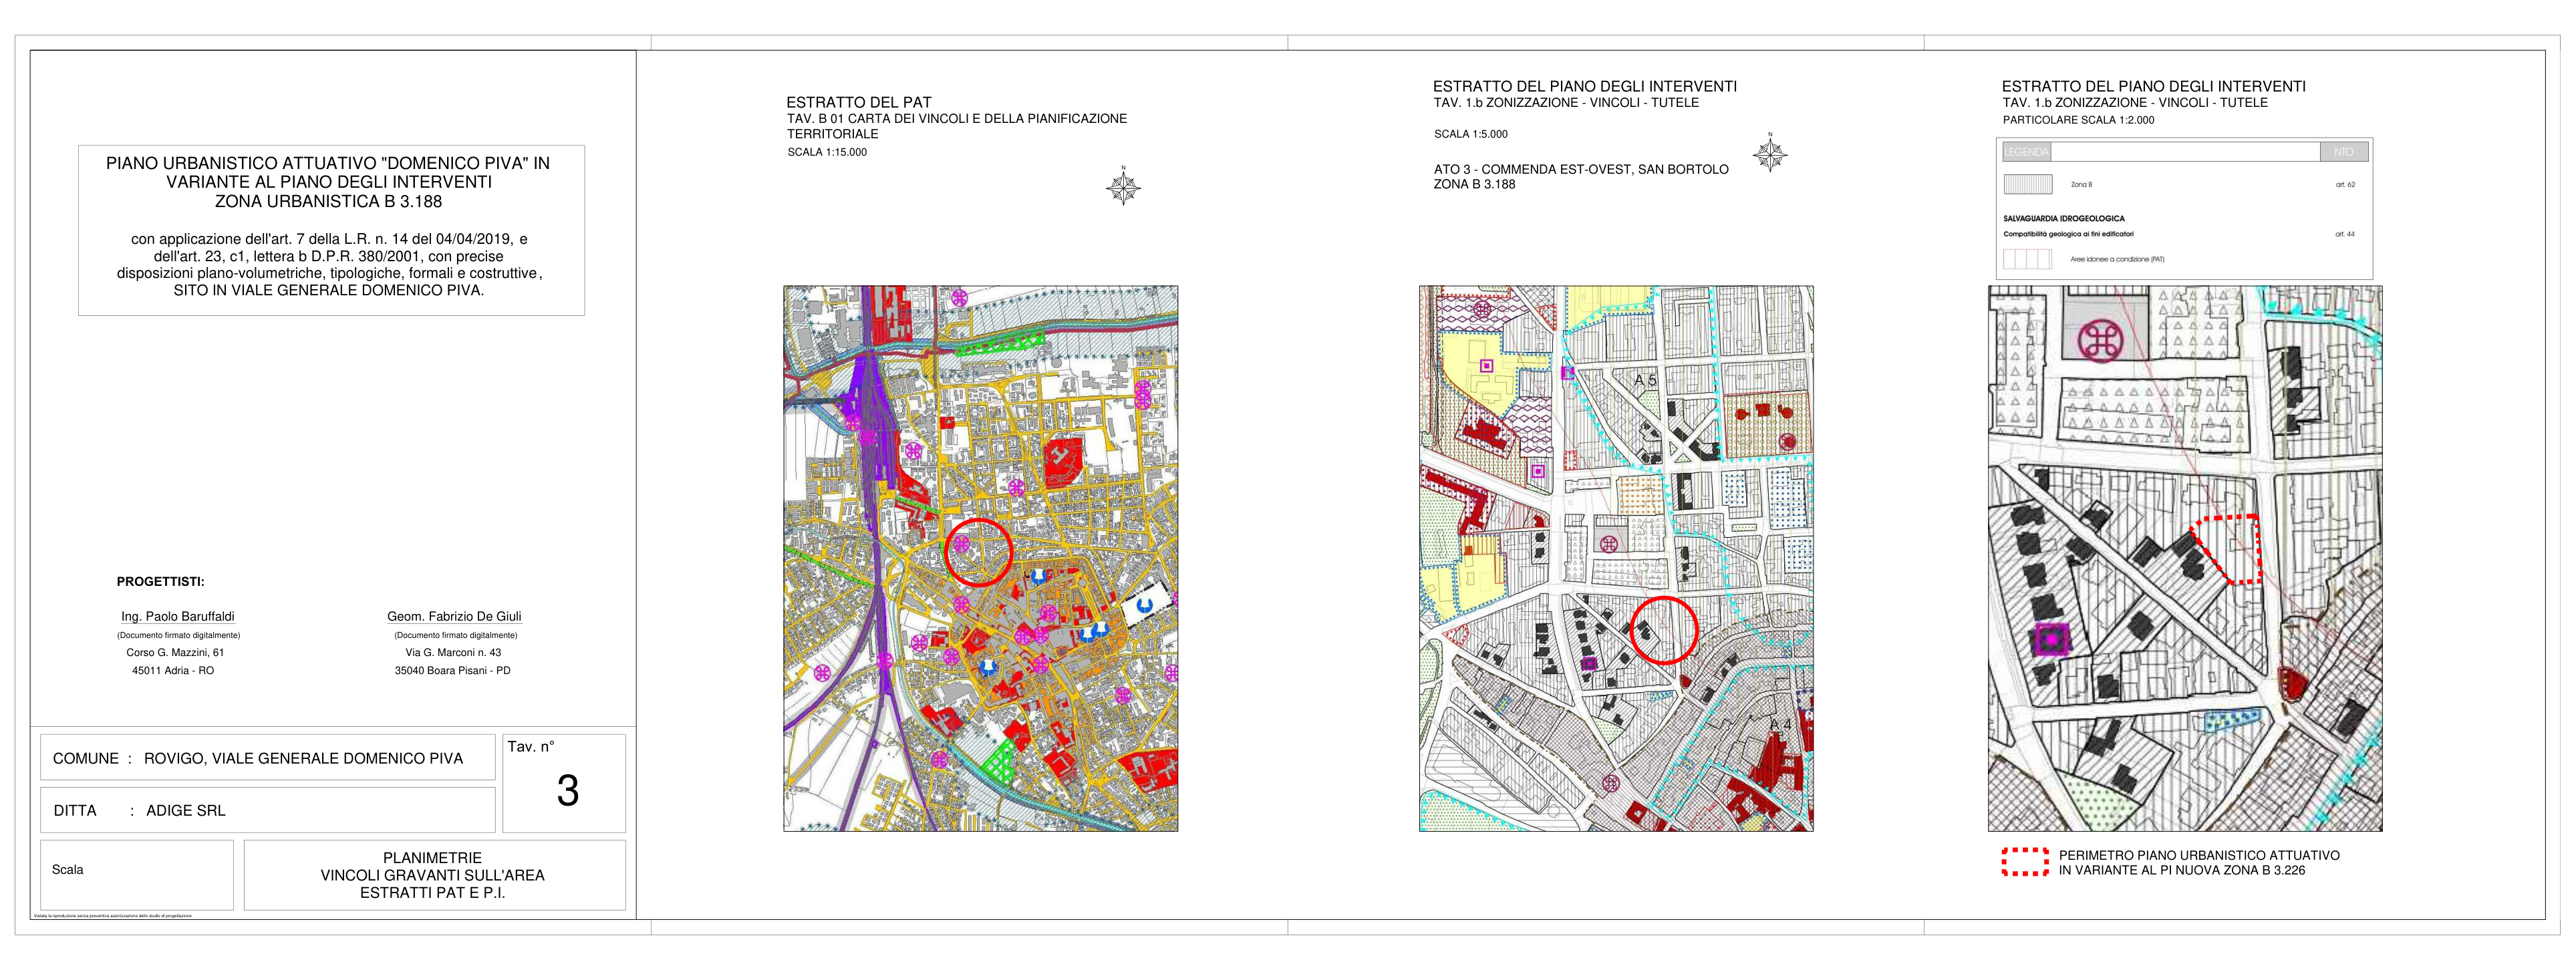
Task: Click 'SCALA 1:5.000' text
Action: [1471, 134]
